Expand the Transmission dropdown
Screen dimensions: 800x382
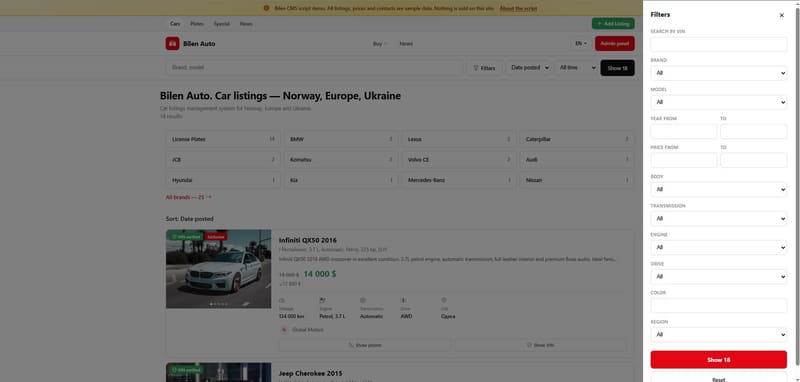click(718, 218)
